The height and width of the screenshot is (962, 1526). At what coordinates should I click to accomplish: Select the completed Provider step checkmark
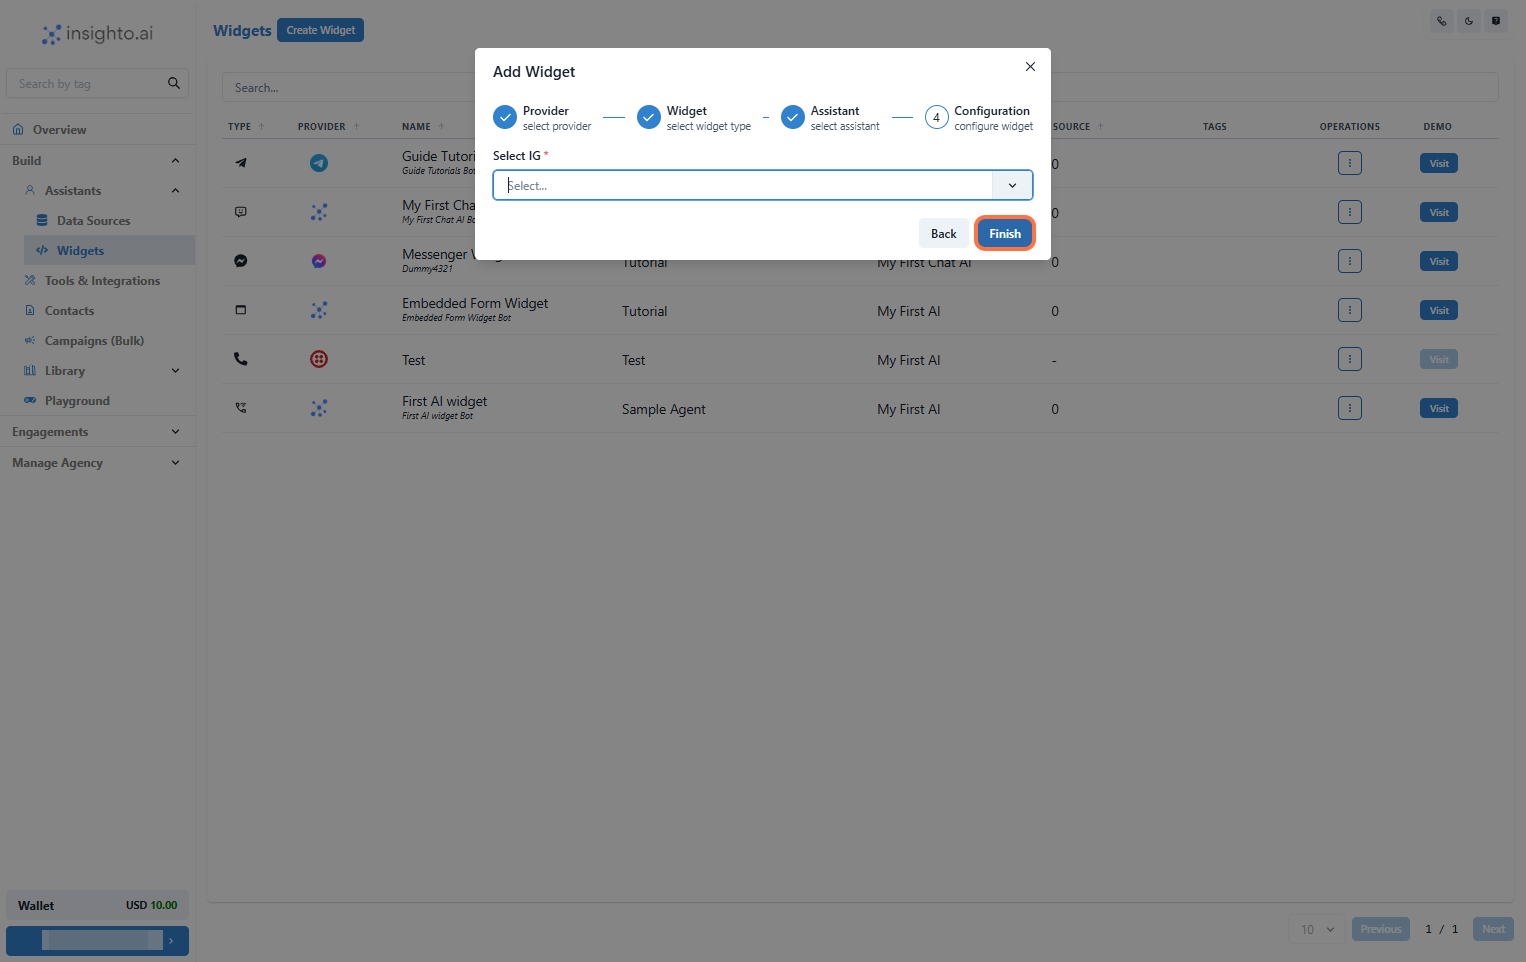click(505, 117)
